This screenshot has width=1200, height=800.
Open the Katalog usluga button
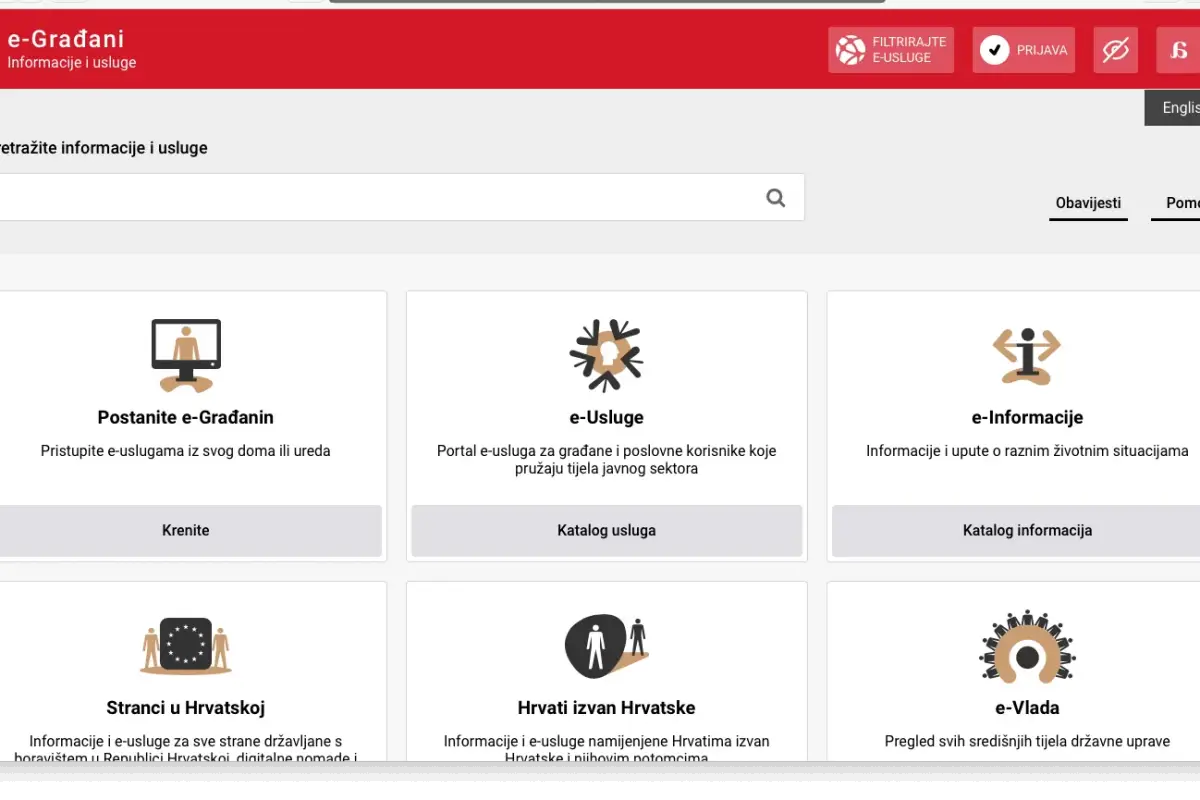[607, 530]
